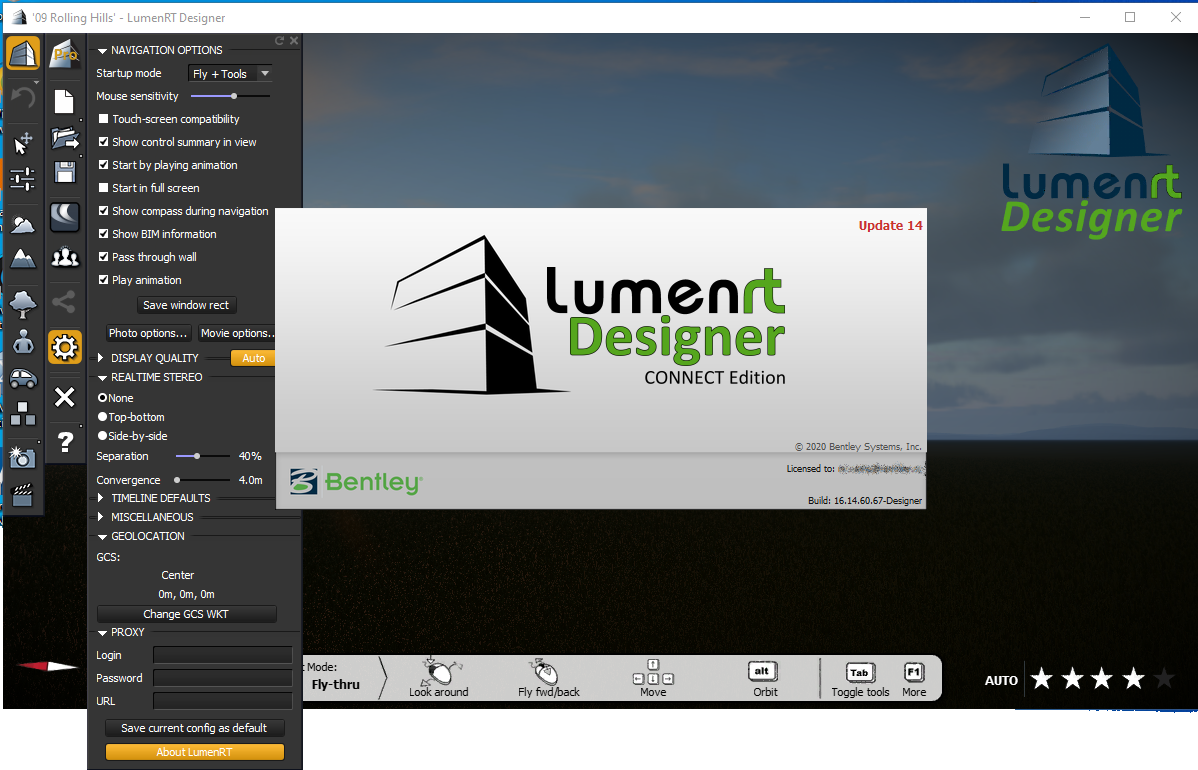Screen dimensions: 1198x770
Task: Expand the MISCELLANEOUS section
Action: coord(101,517)
